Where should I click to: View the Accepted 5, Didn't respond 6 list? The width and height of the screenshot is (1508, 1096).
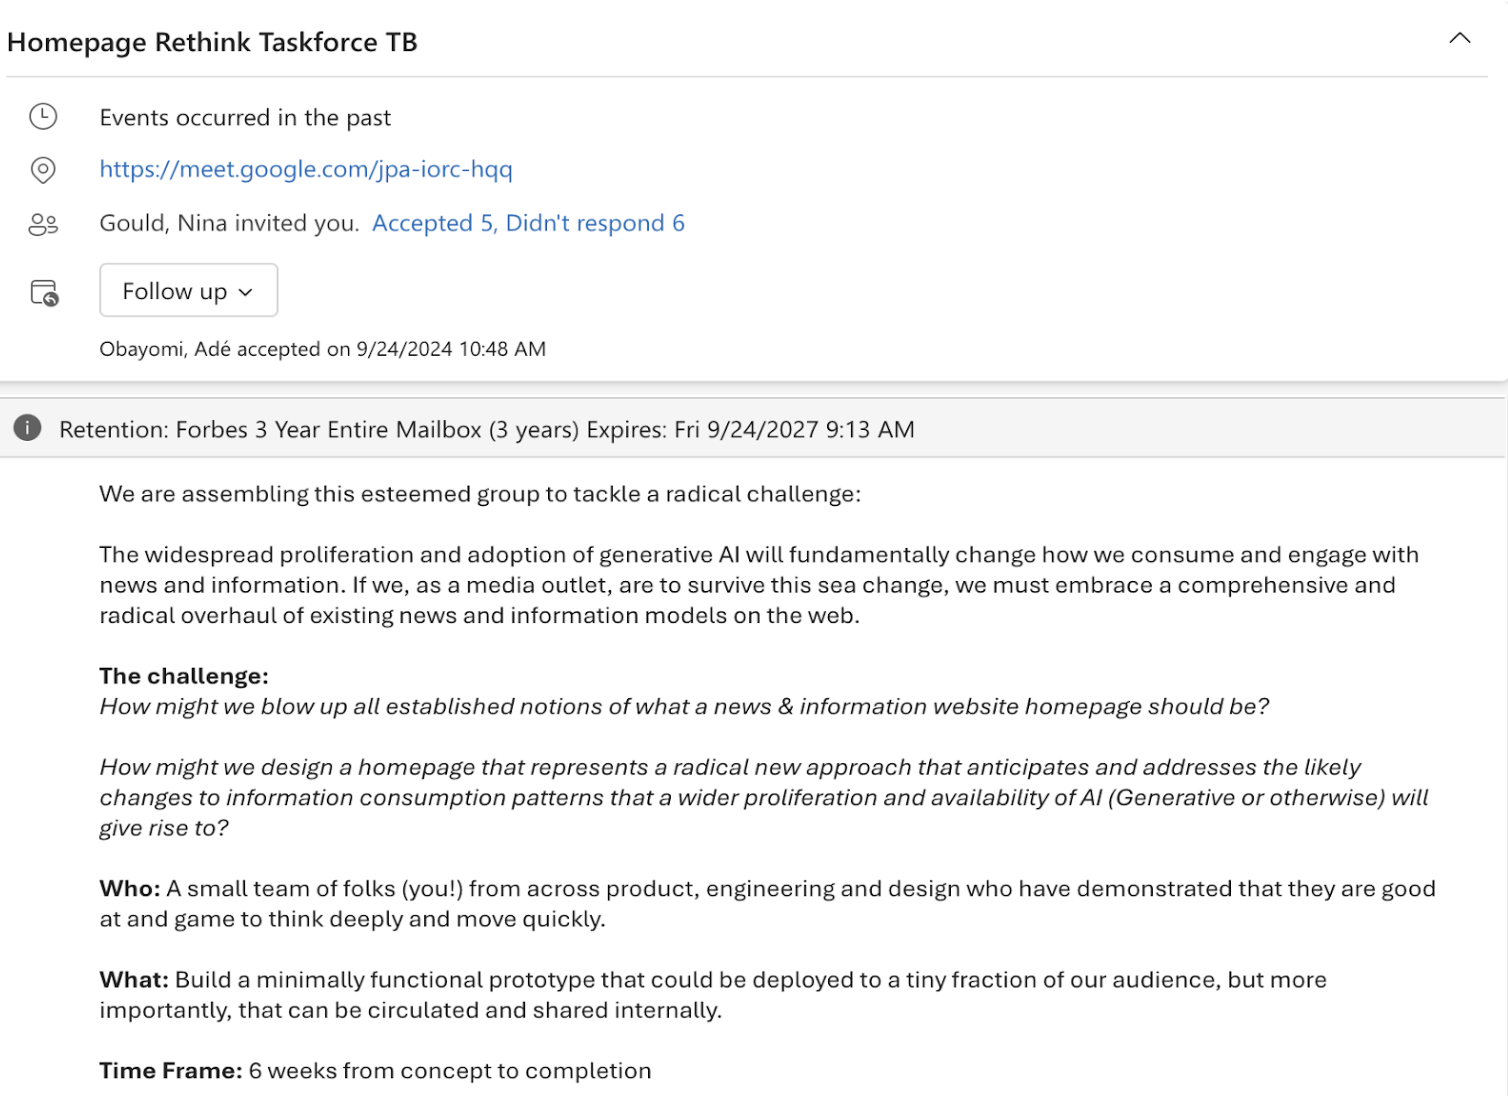[x=528, y=223]
